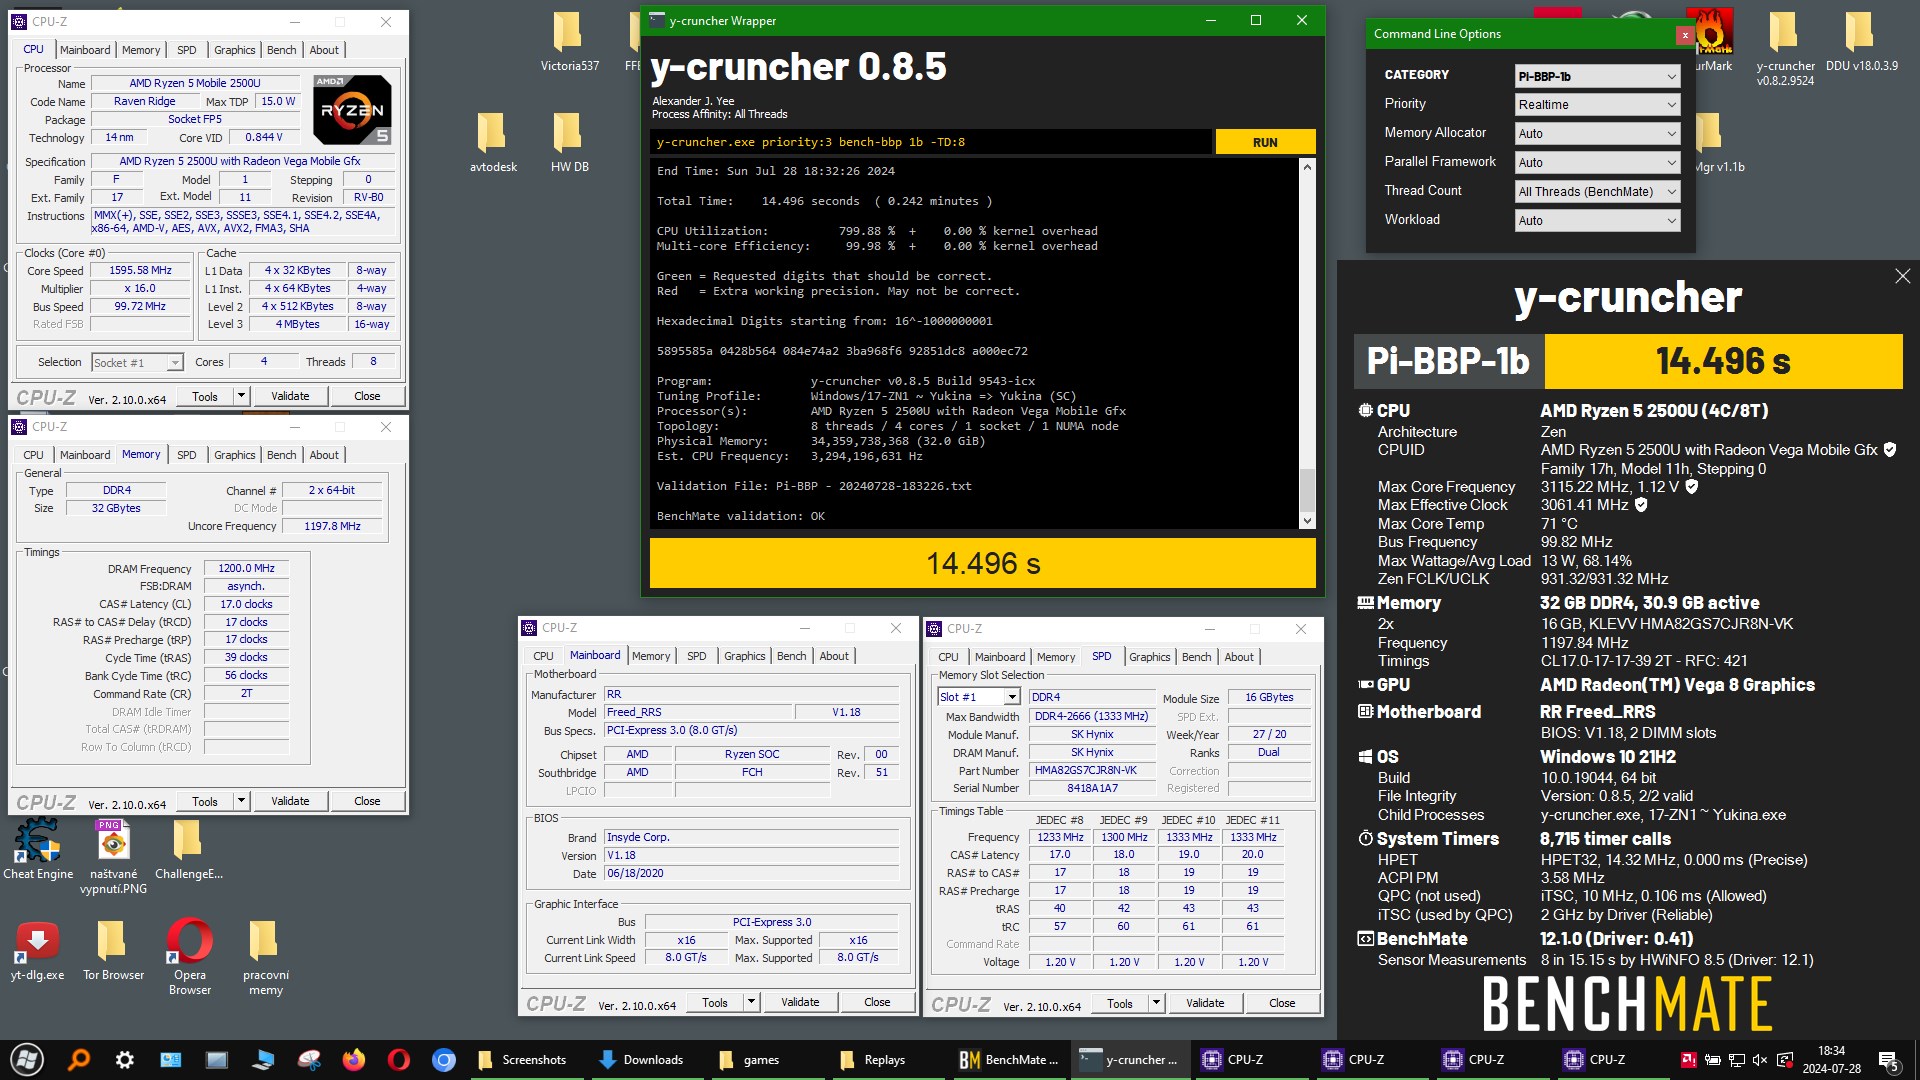Click Validate in the CPU-Z CPU window
Screen dimensions: 1920x1080
click(290, 396)
